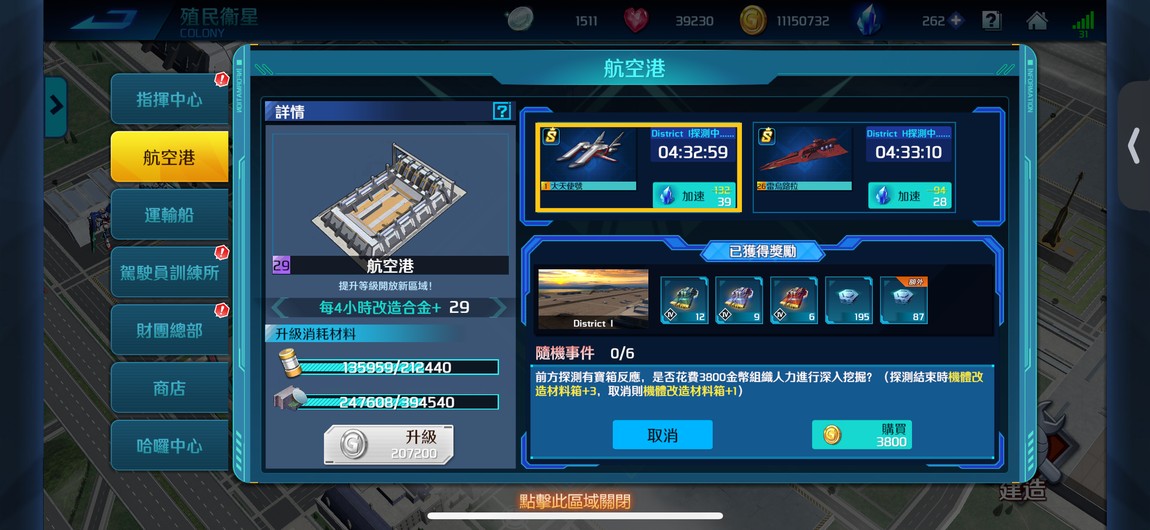
Task: Tap the blue crystal currency icon
Action: coord(868,20)
